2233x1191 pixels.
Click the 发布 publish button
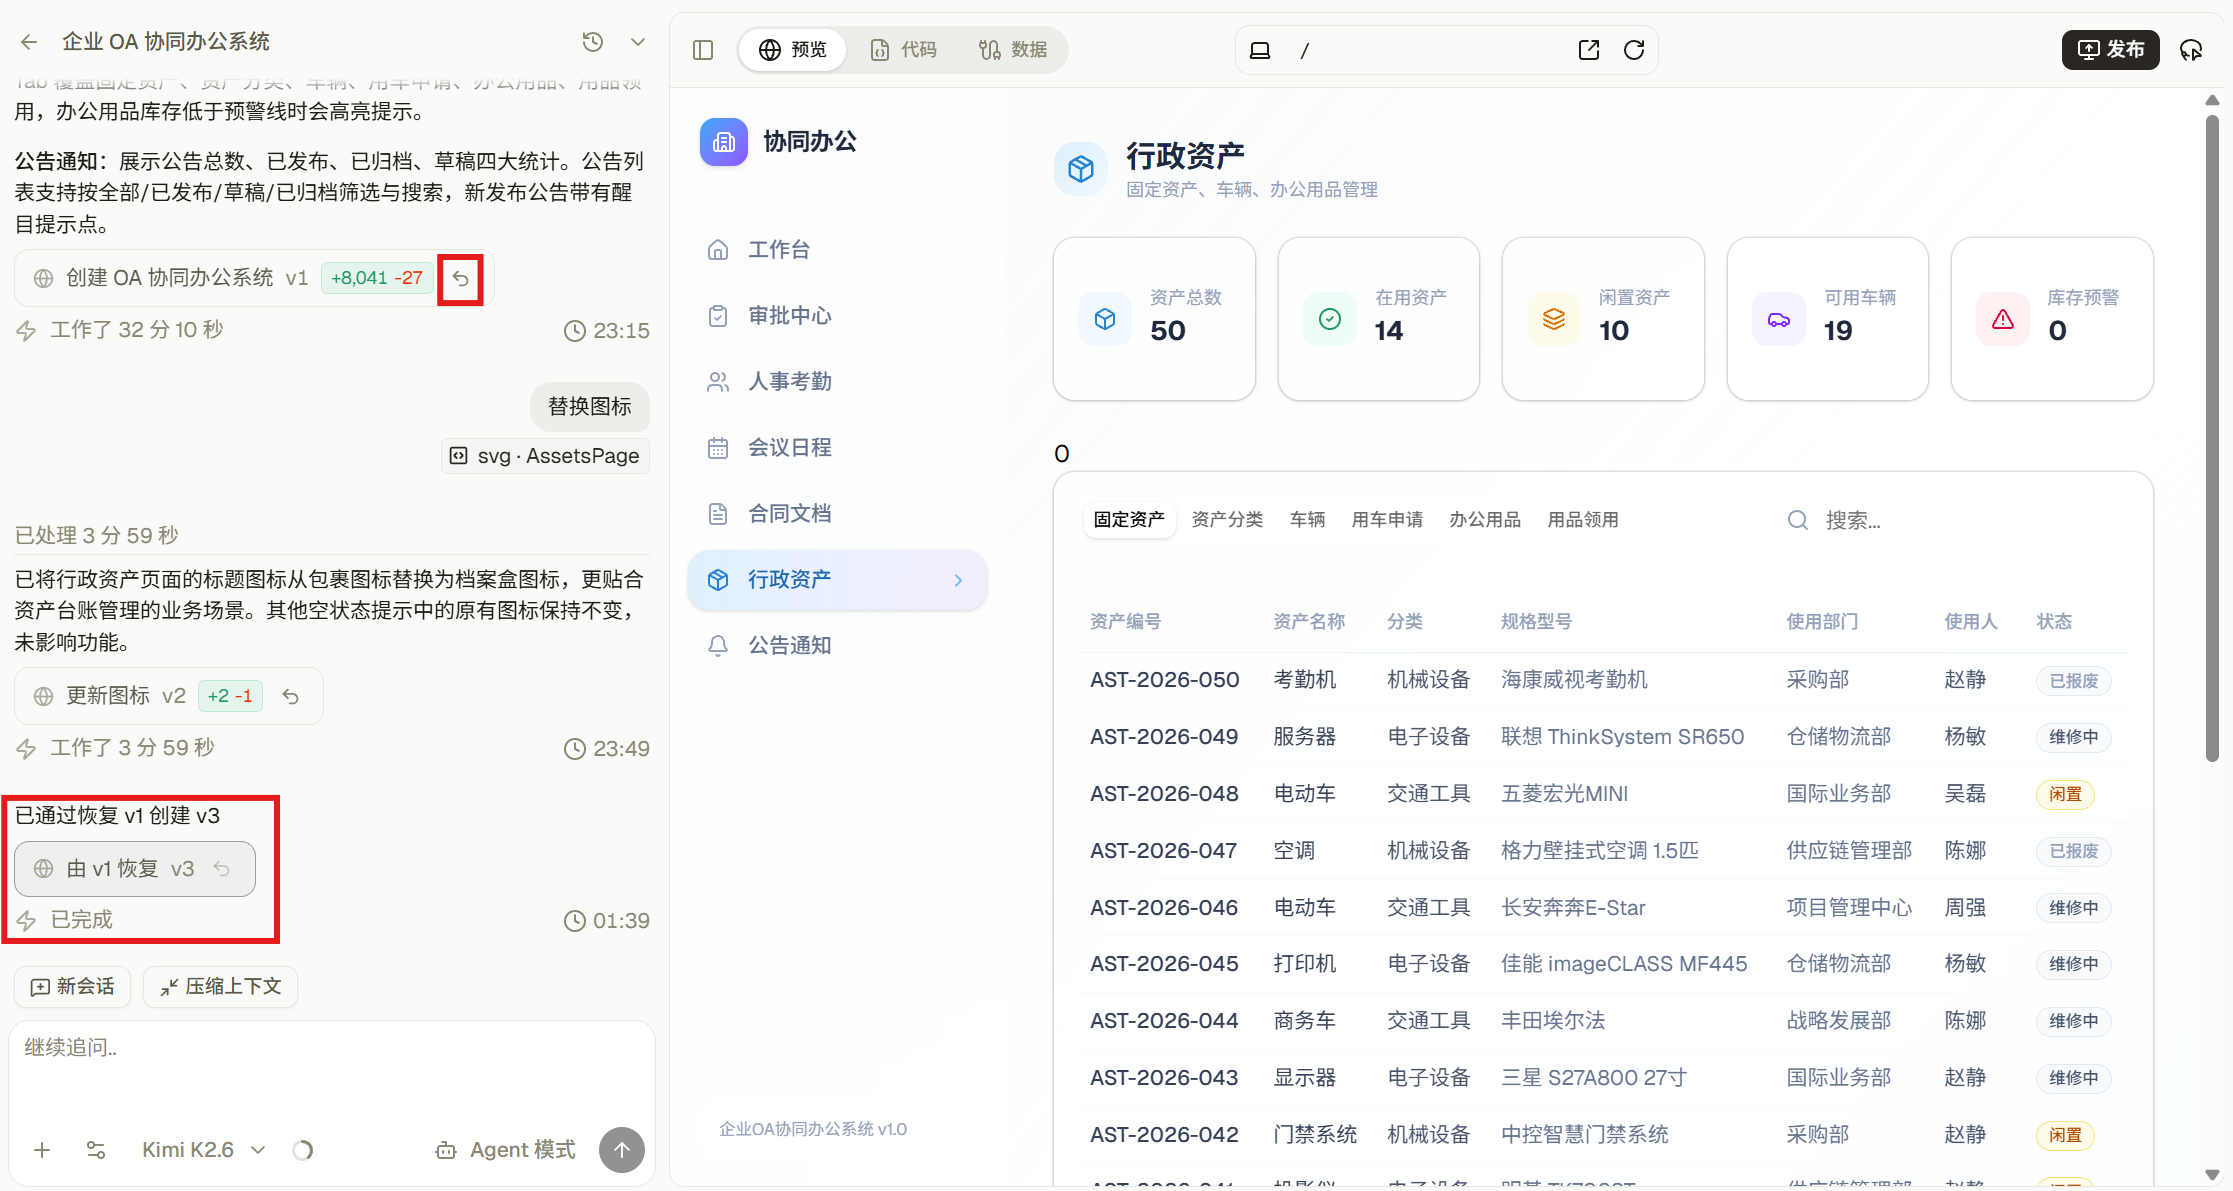[2110, 50]
